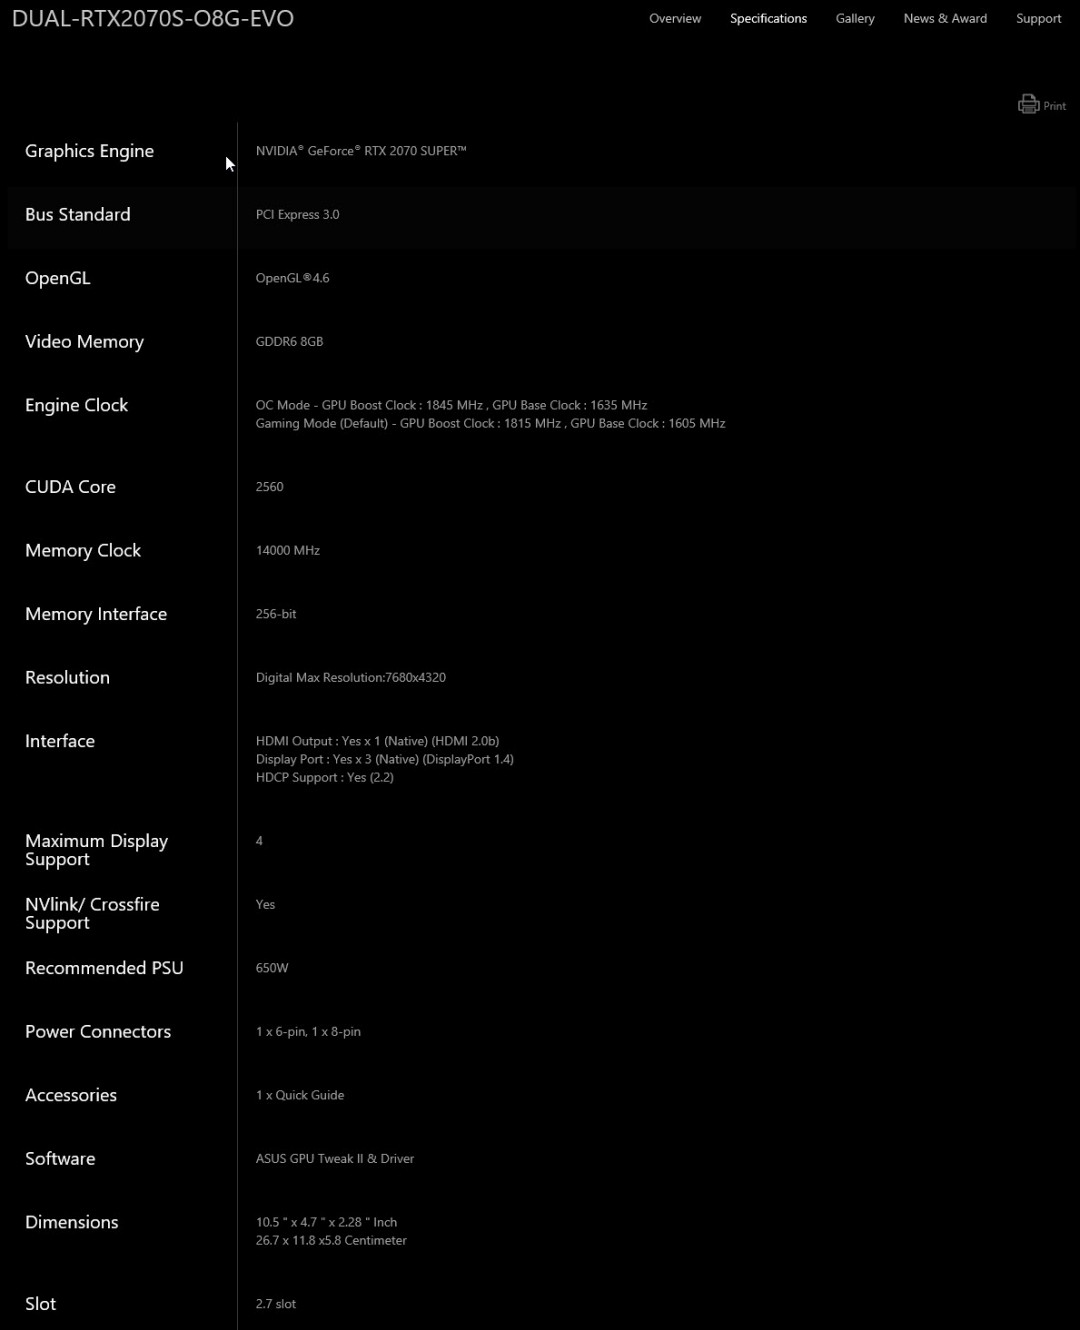Click the DUAL-RTX2070S-O8G-EVO product title
This screenshot has height=1330, width=1080.
click(x=153, y=18)
